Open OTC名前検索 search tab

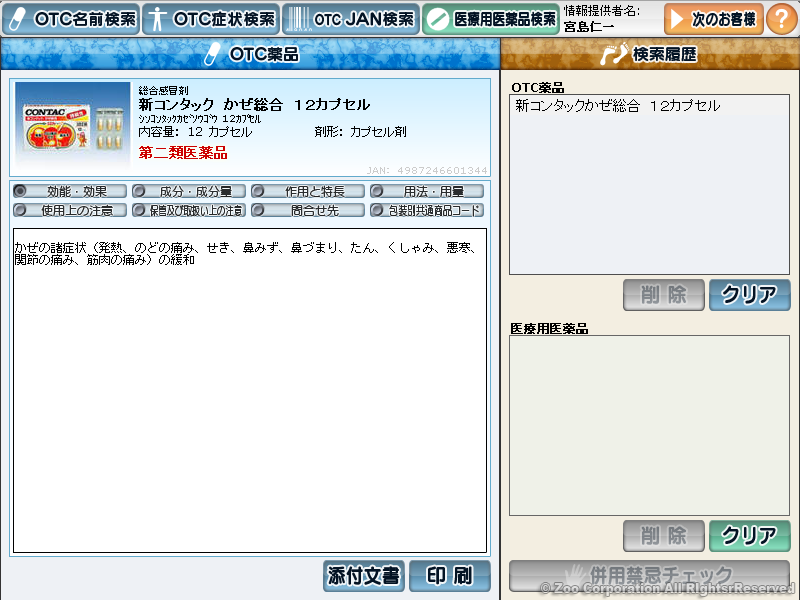click(x=70, y=19)
